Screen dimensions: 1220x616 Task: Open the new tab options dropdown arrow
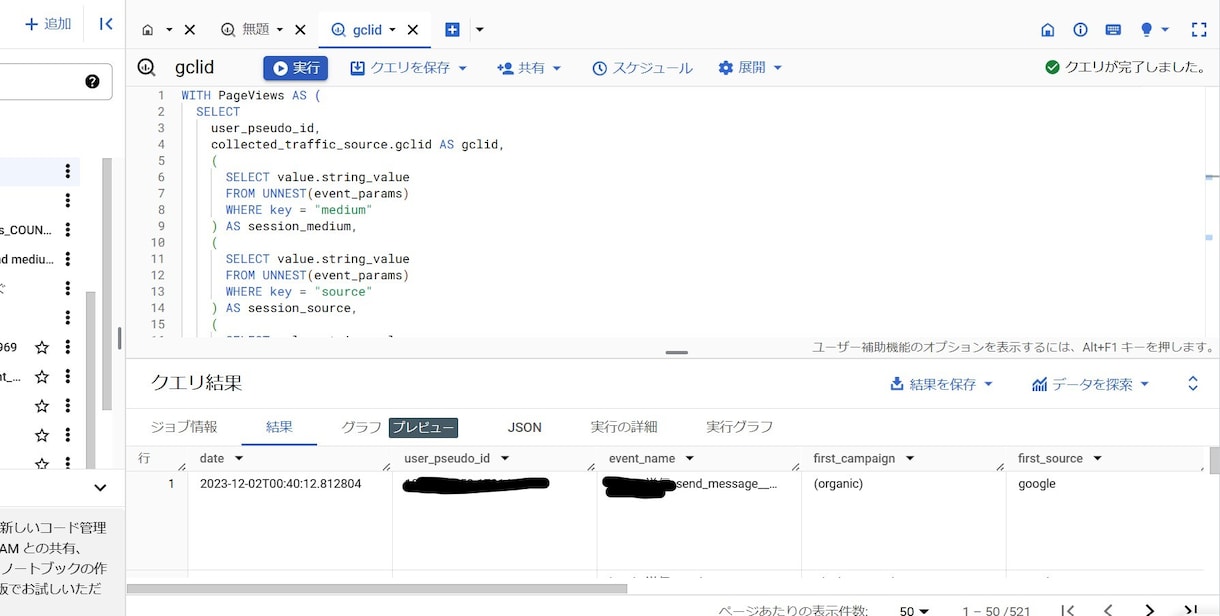(479, 30)
